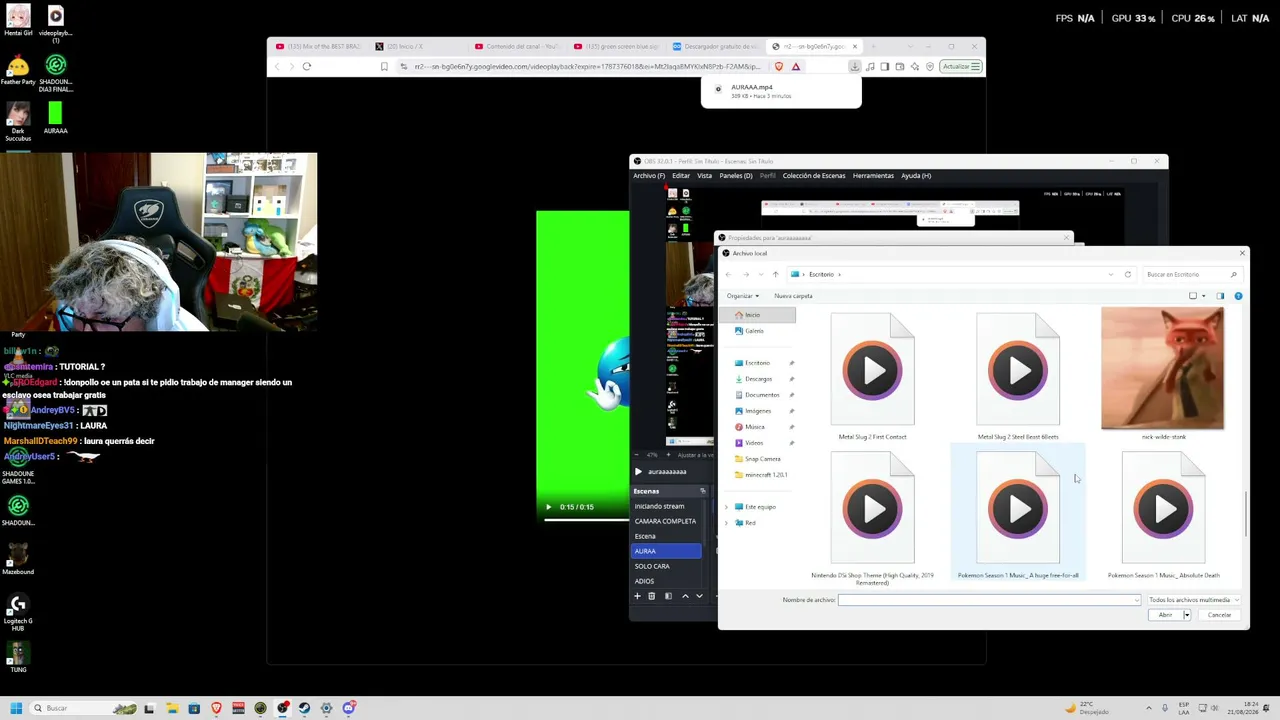
Task: Click the browser Actualizar button
Action: [960, 67]
